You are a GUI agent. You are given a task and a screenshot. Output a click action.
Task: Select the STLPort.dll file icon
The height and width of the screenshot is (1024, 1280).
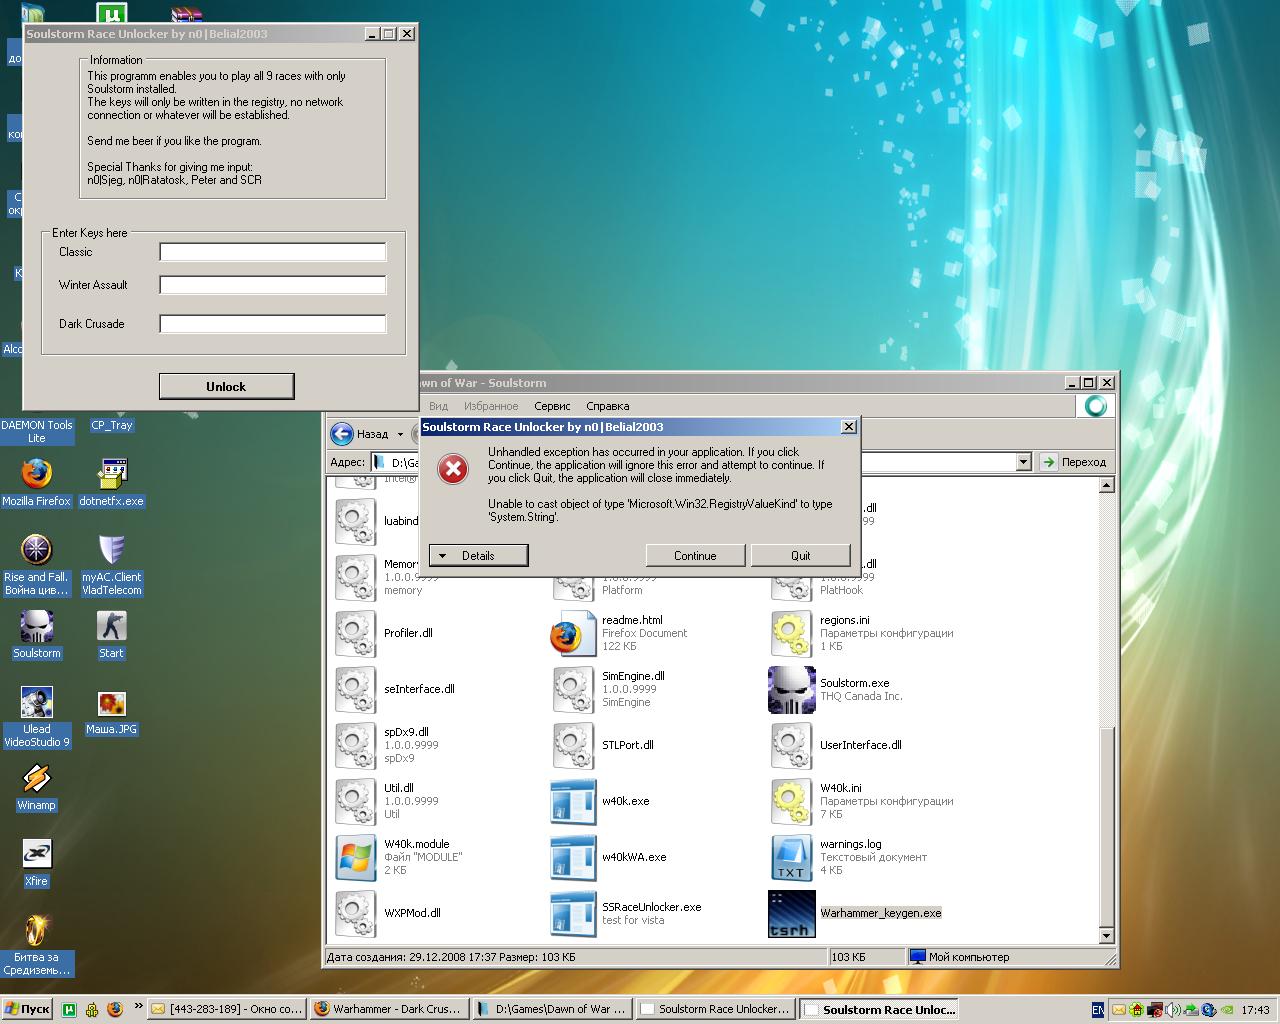(573, 746)
